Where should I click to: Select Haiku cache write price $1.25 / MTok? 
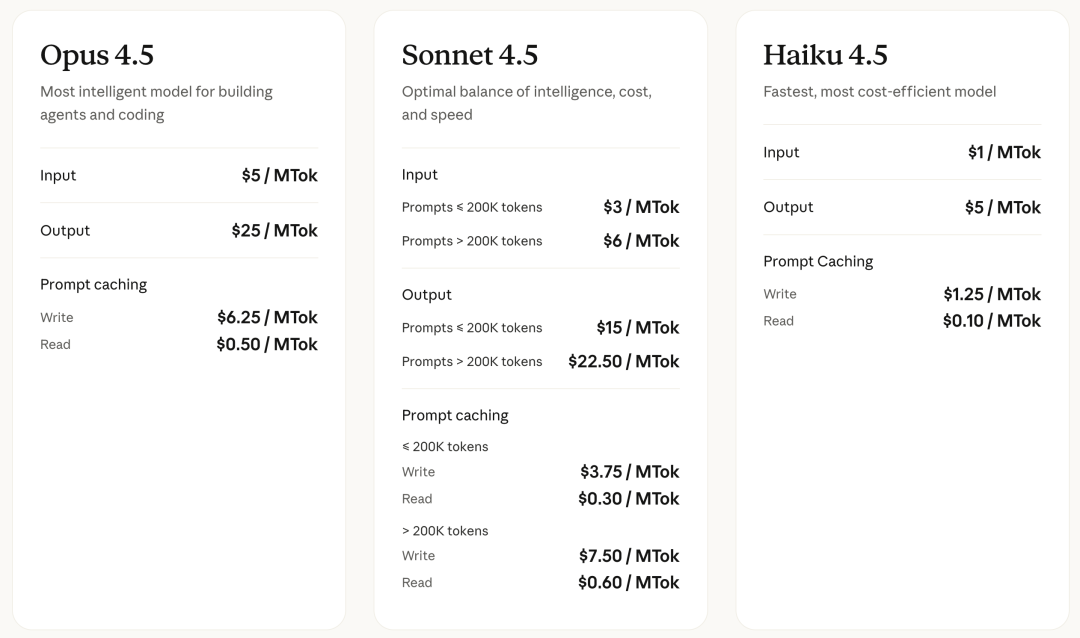pos(992,295)
